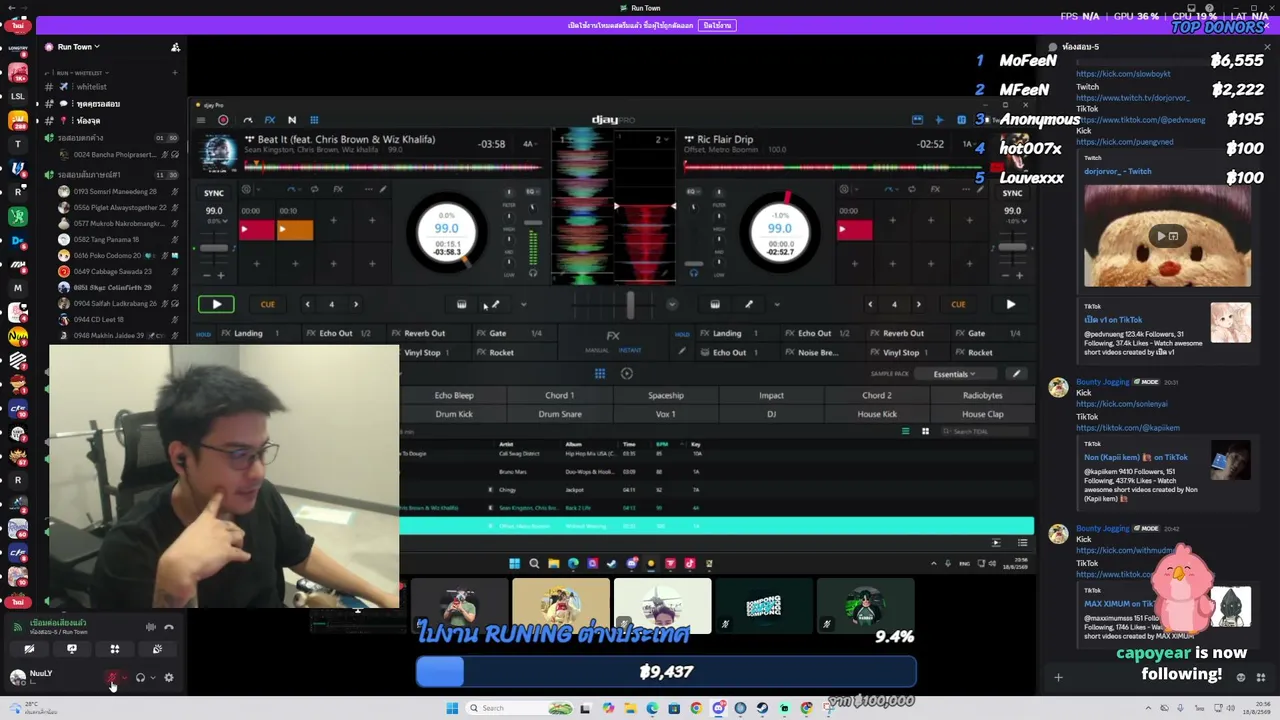Toggle SYNC on deck 2
The width and height of the screenshot is (1280, 720).
[x=1012, y=193]
